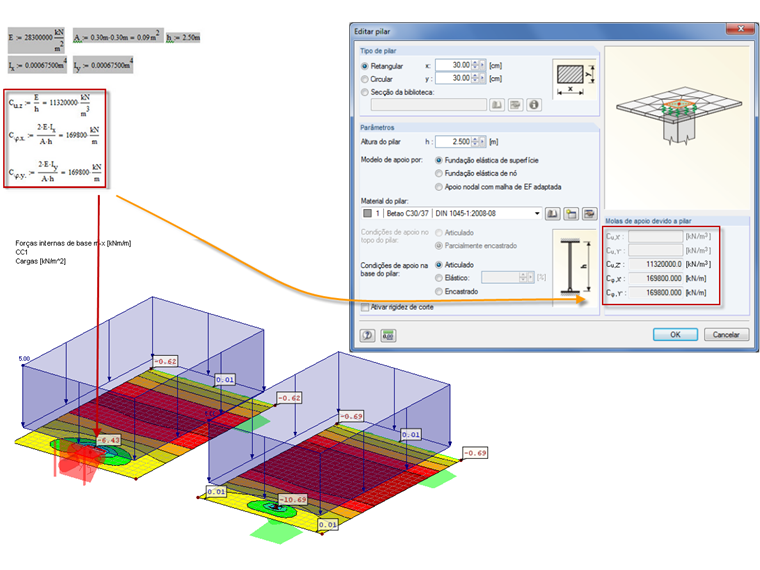Click the 'Tipo de pilar' section header
Screen dimensions: 760x570
(378, 51)
